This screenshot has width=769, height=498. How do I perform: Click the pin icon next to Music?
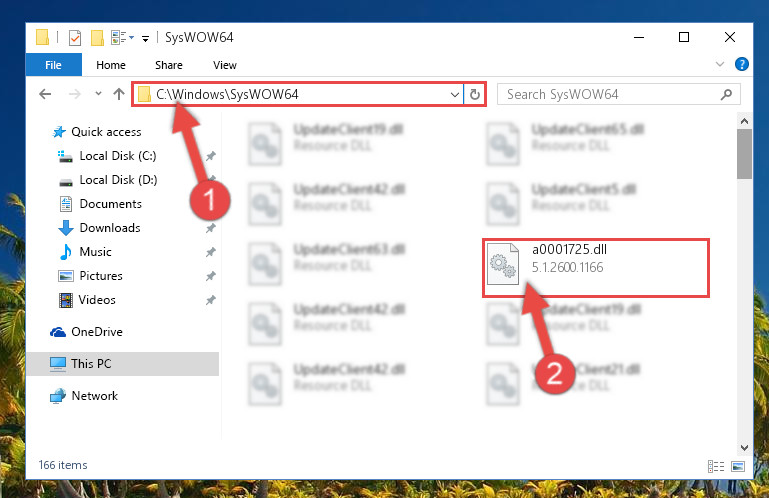coord(210,252)
